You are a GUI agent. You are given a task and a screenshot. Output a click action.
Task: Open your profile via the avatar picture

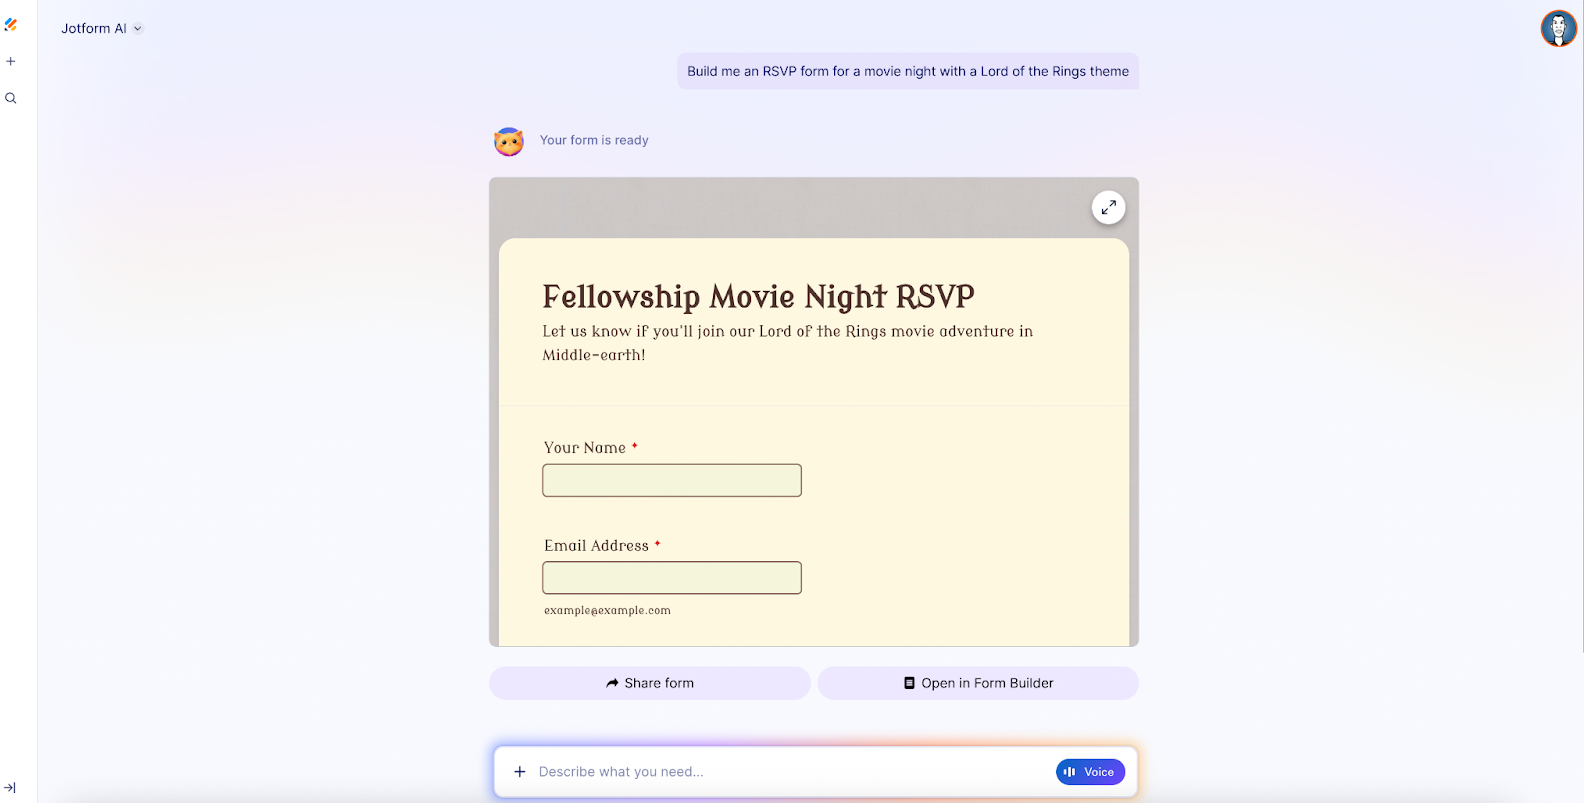coord(1558,28)
